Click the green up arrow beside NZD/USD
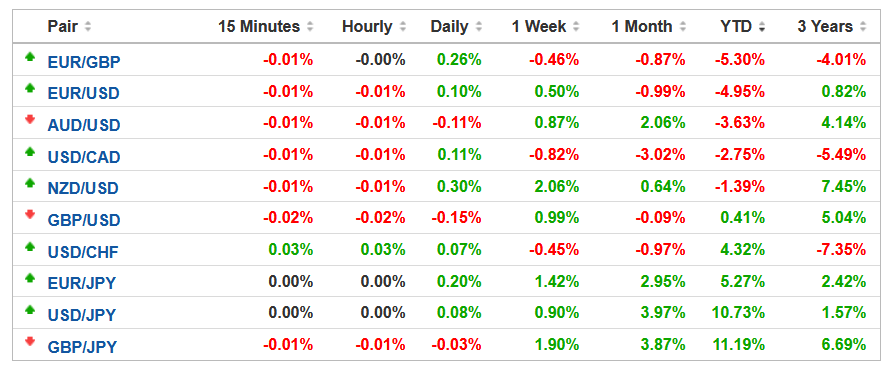 tap(30, 183)
